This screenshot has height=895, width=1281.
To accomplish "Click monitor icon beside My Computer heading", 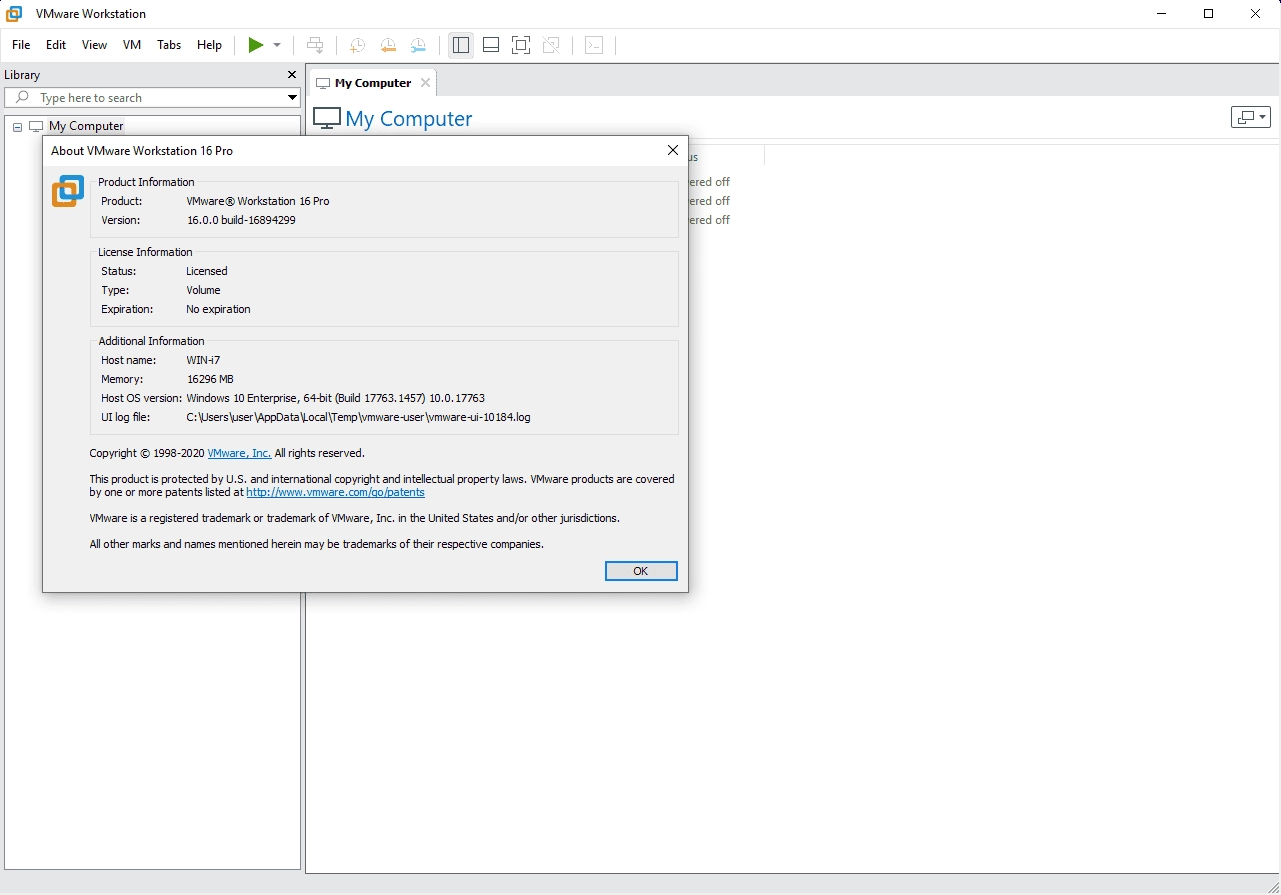I will tap(327, 119).
